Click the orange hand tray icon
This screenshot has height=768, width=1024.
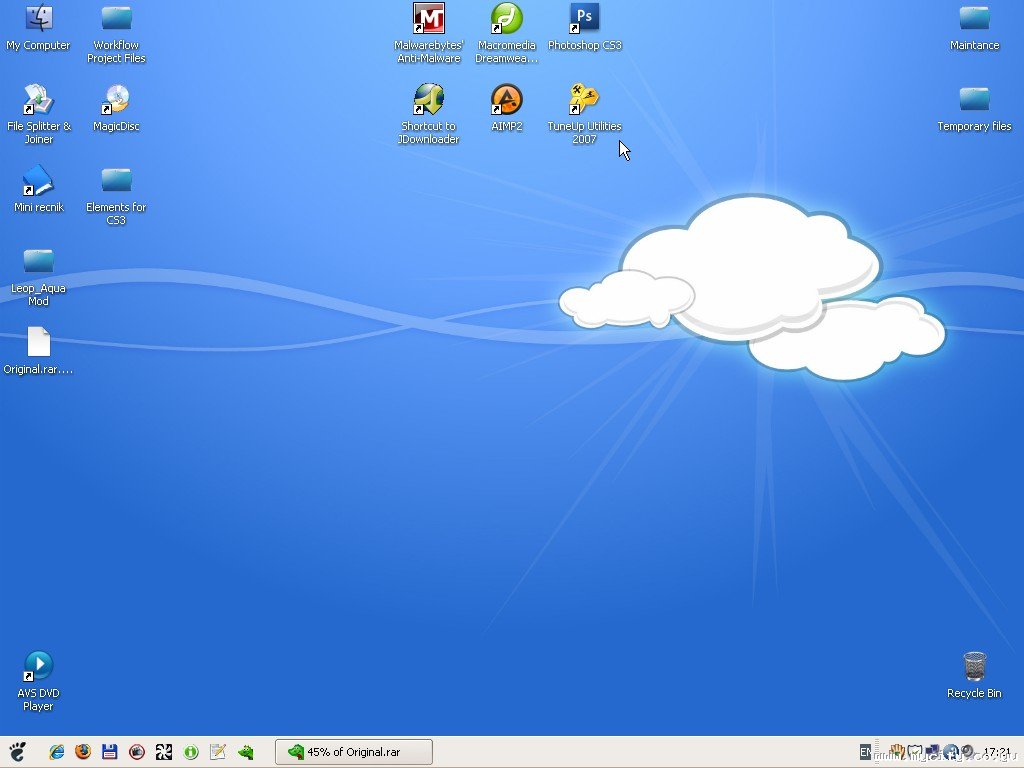pyautogui.click(x=897, y=752)
